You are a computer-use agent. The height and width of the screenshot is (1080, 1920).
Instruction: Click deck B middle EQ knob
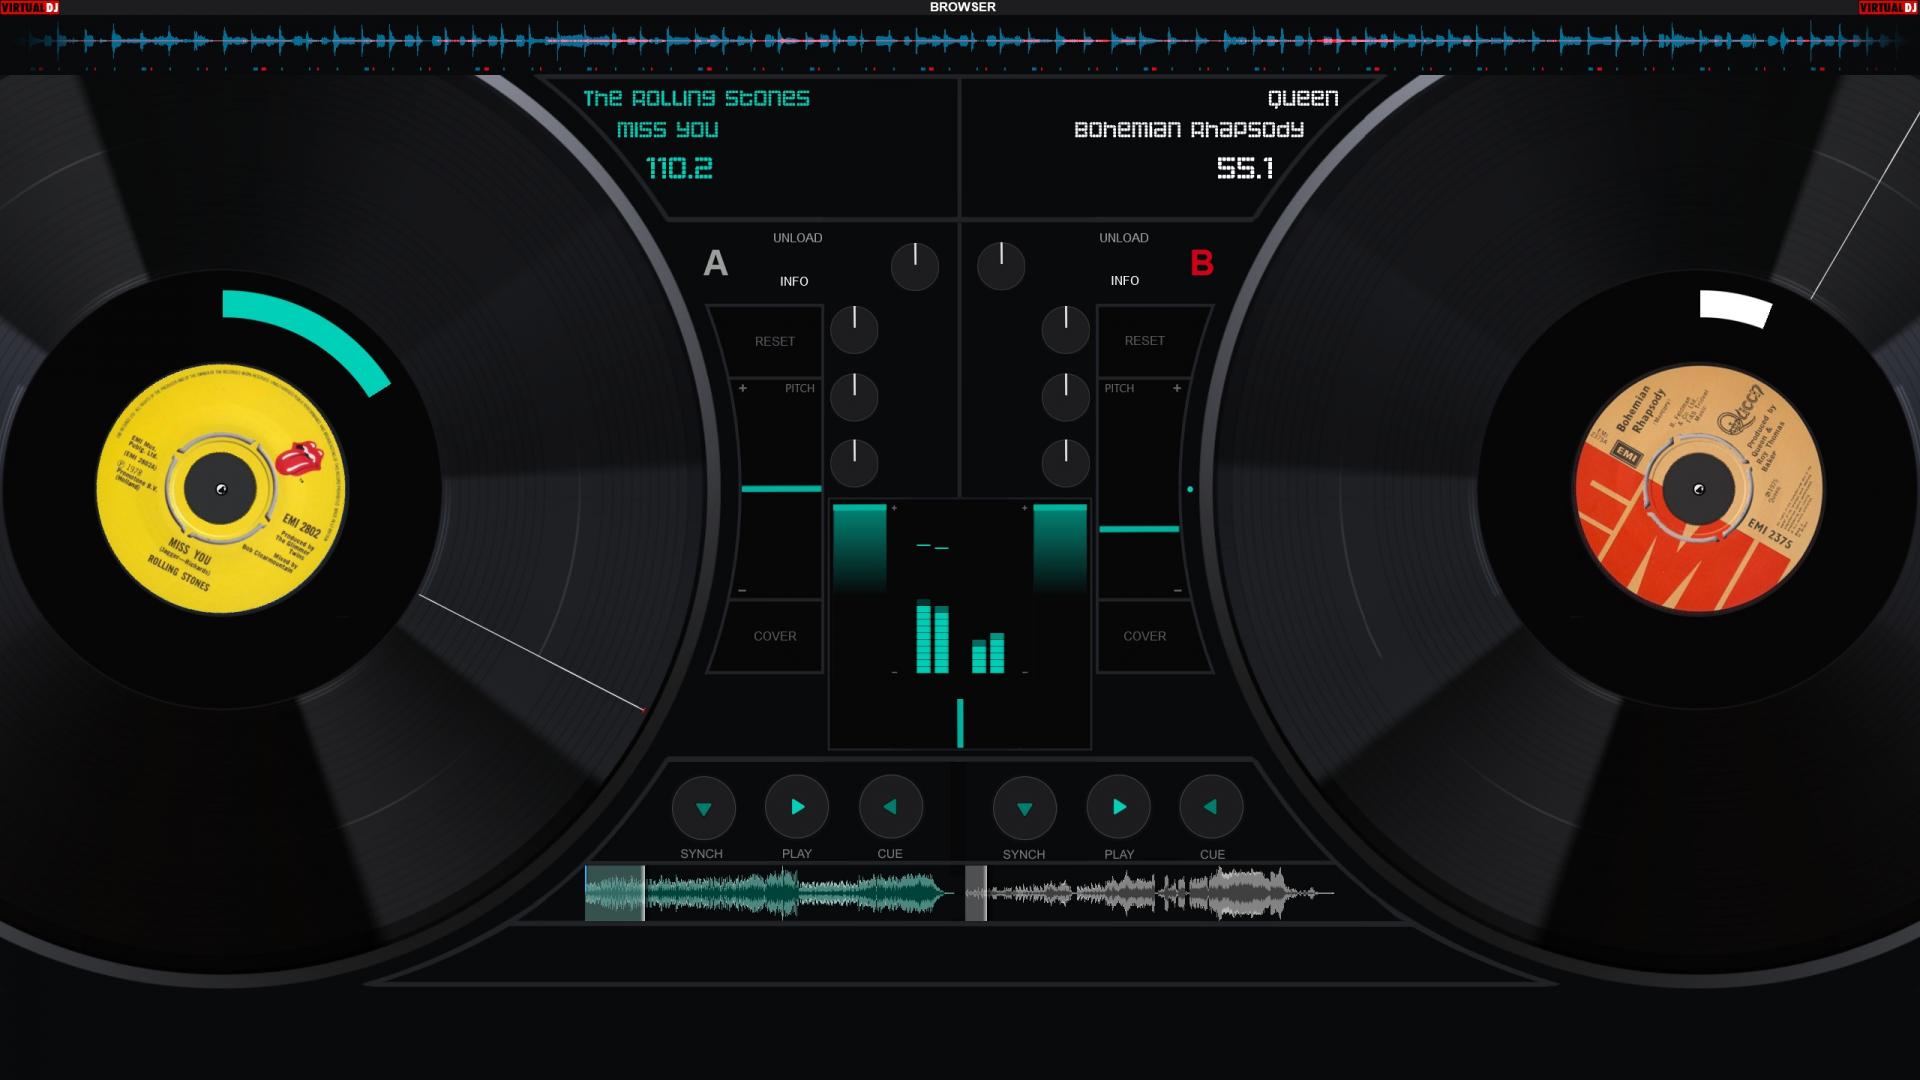click(1066, 397)
